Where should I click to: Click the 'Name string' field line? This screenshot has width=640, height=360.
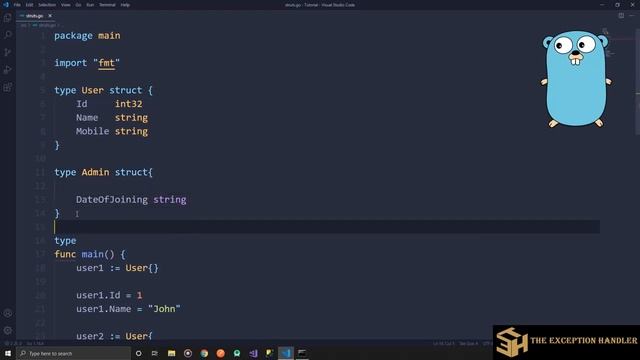tap(112, 118)
